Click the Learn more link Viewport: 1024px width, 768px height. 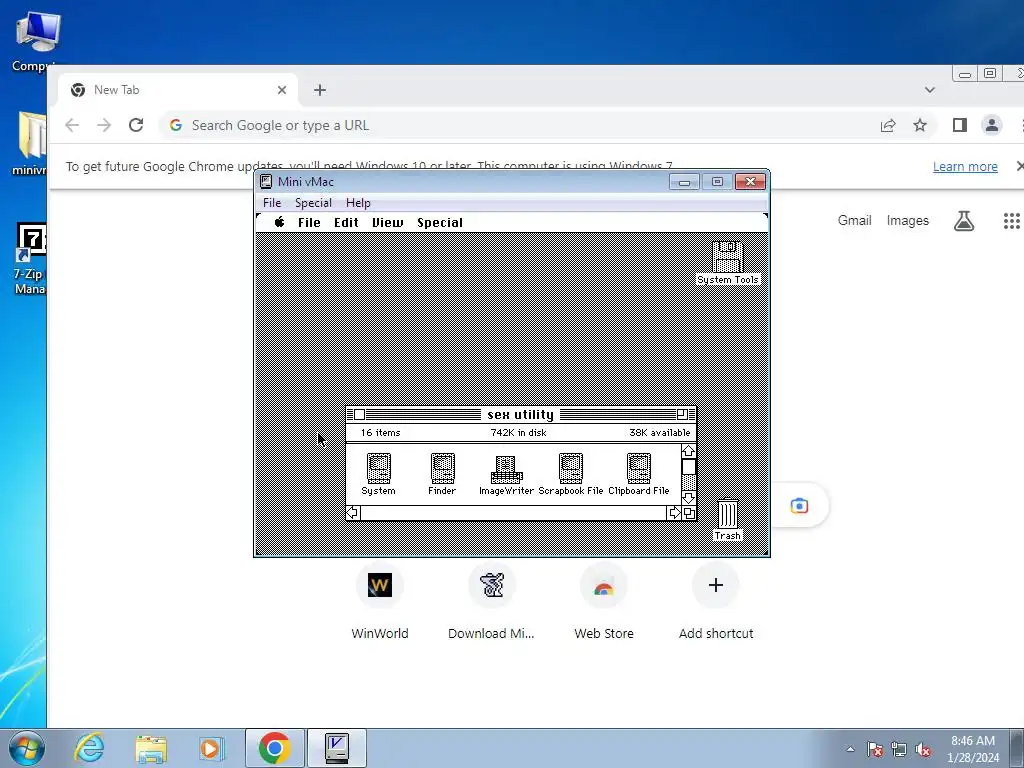pos(965,167)
